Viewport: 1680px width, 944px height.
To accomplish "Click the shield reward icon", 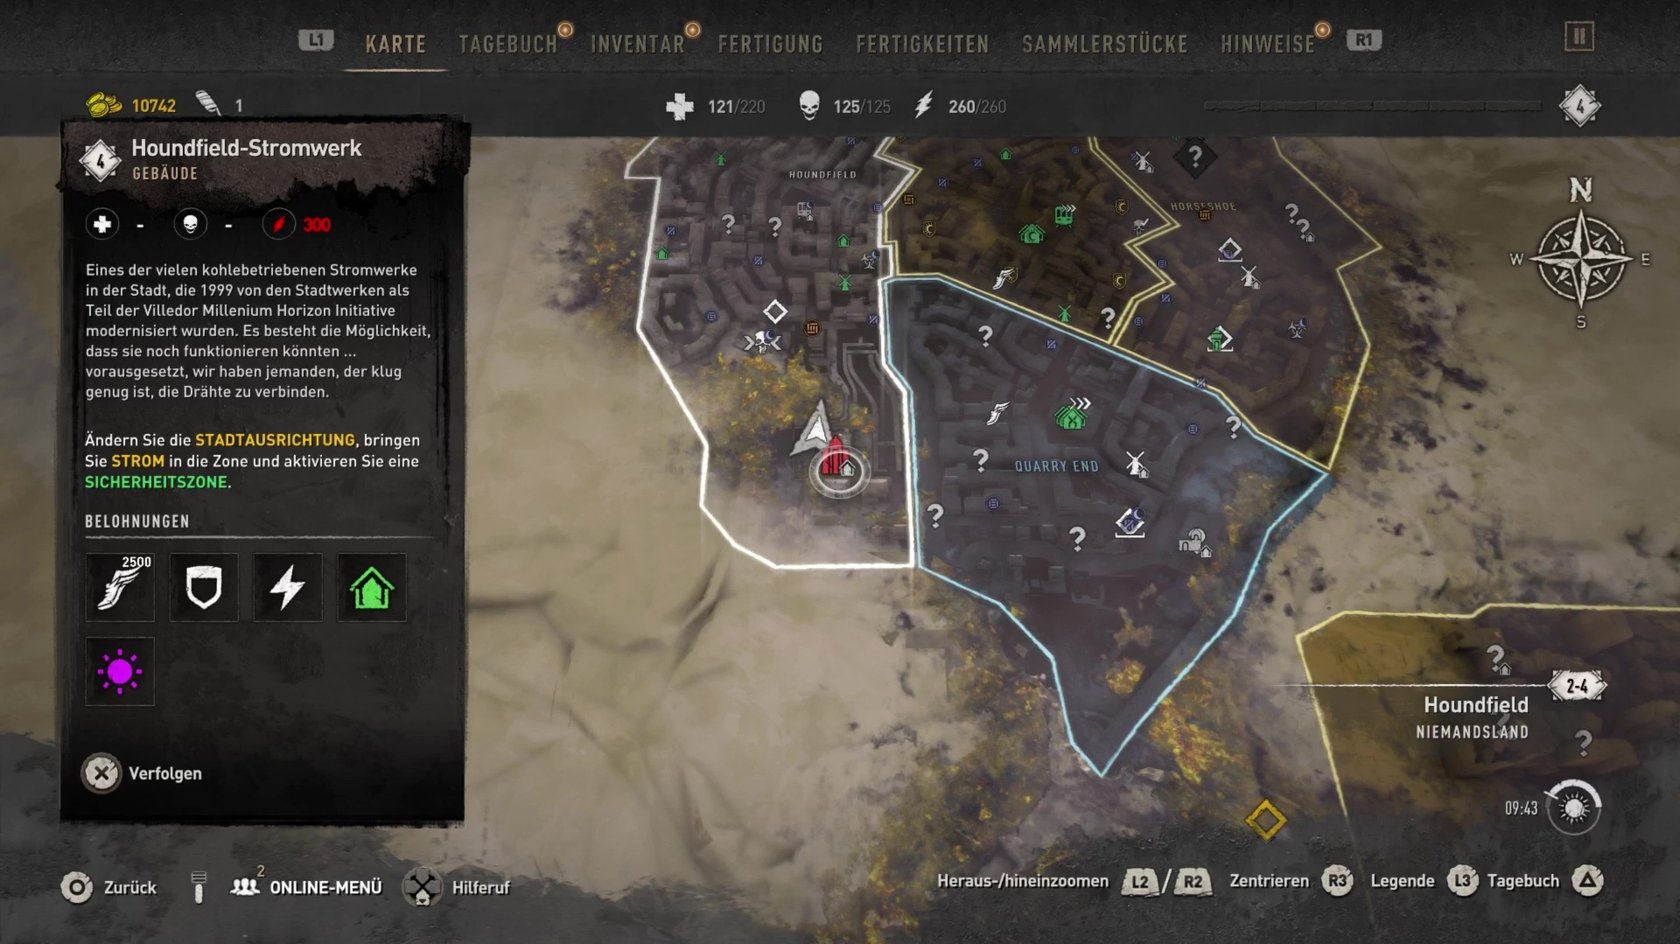I will (204, 587).
